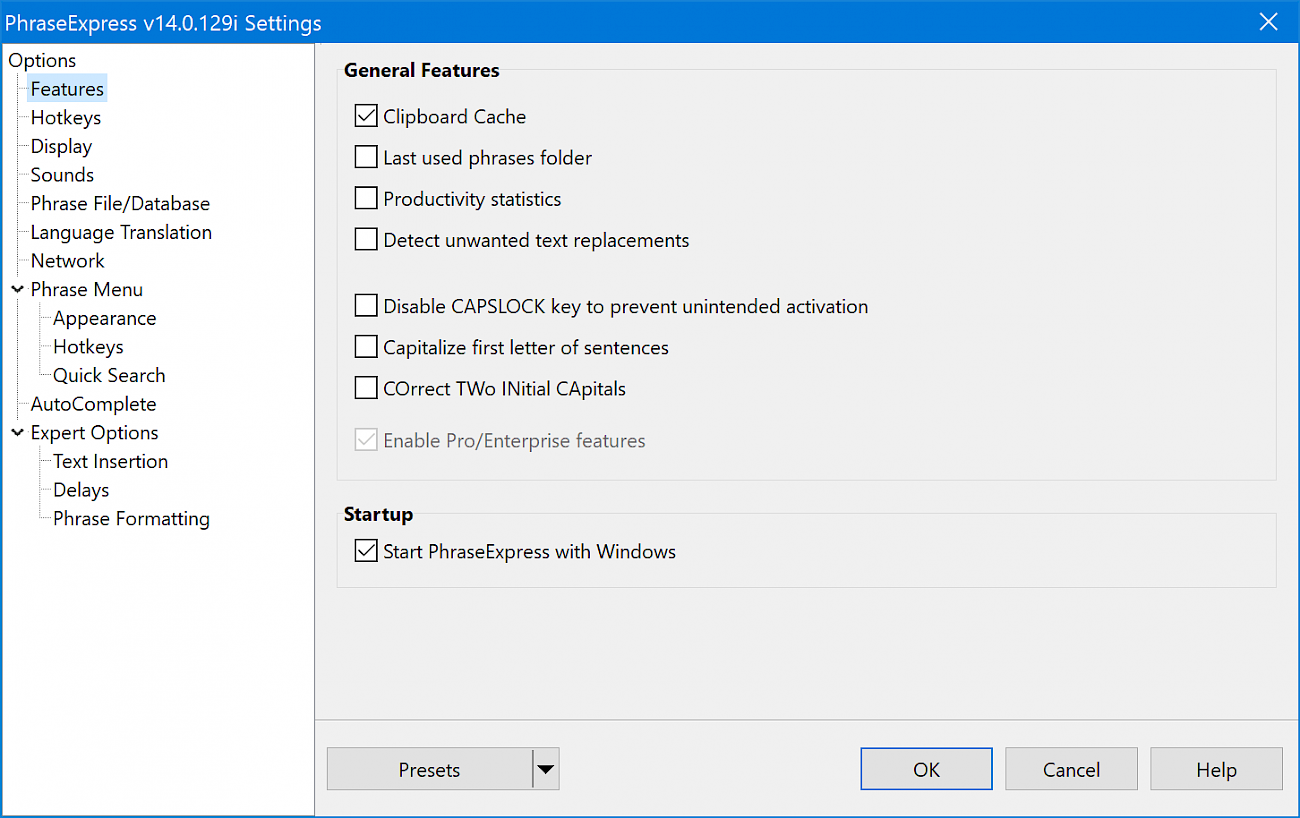Open the Hotkeys item under Options
1300x818 pixels.
[66, 118]
